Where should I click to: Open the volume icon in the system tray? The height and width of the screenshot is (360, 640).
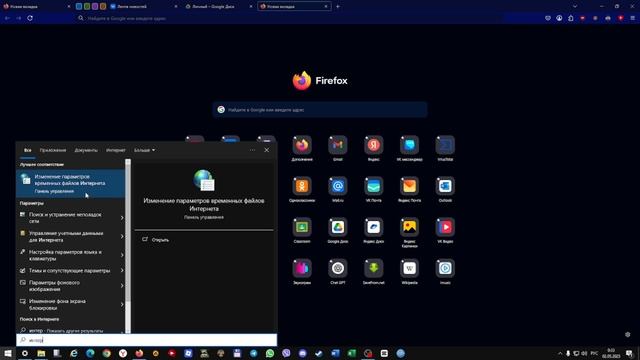point(584,353)
